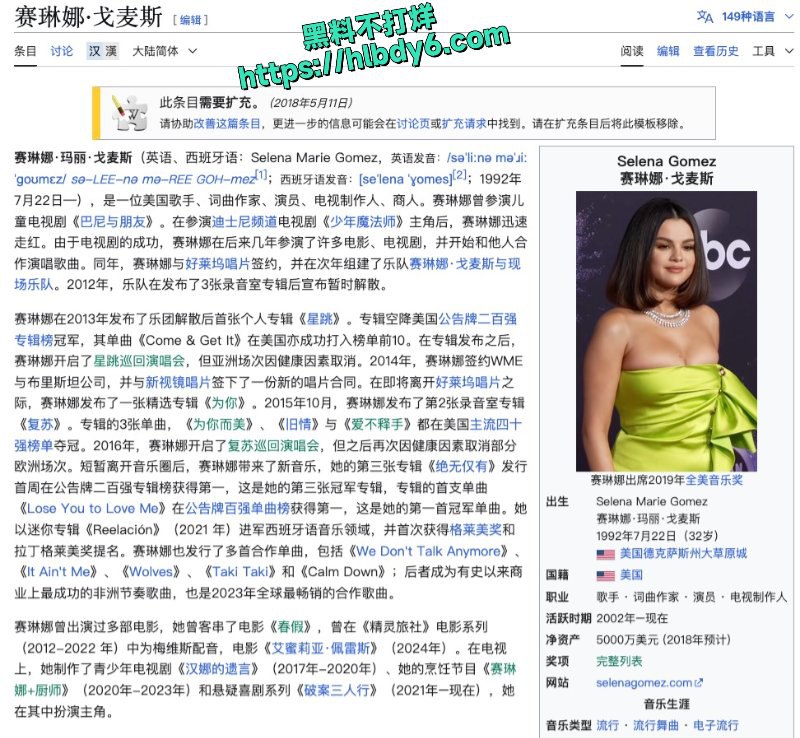Switch to the 条目 tab
This screenshot has height=738, width=800.
(25, 51)
